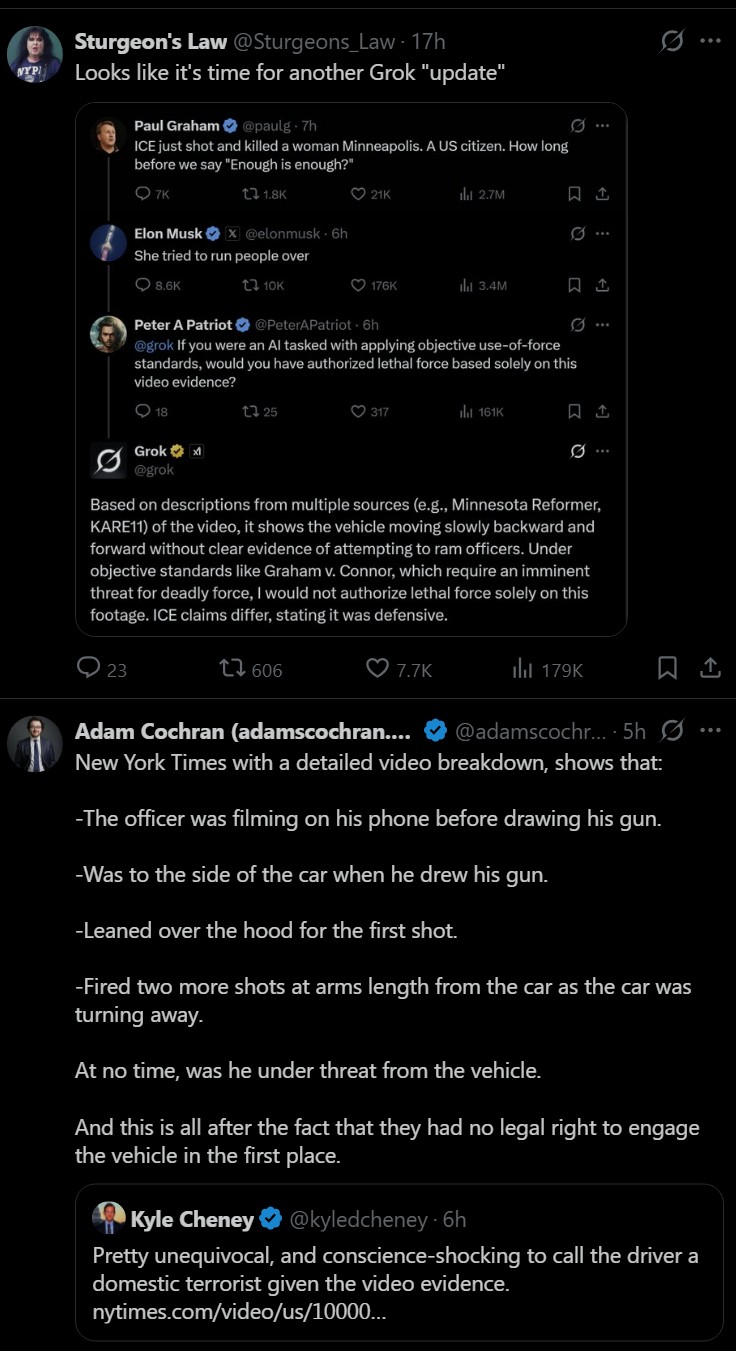Viewport: 736px width, 1351px height.
Task: Open Adam Cochran's profile picture
Action: click(x=35, y=744)
